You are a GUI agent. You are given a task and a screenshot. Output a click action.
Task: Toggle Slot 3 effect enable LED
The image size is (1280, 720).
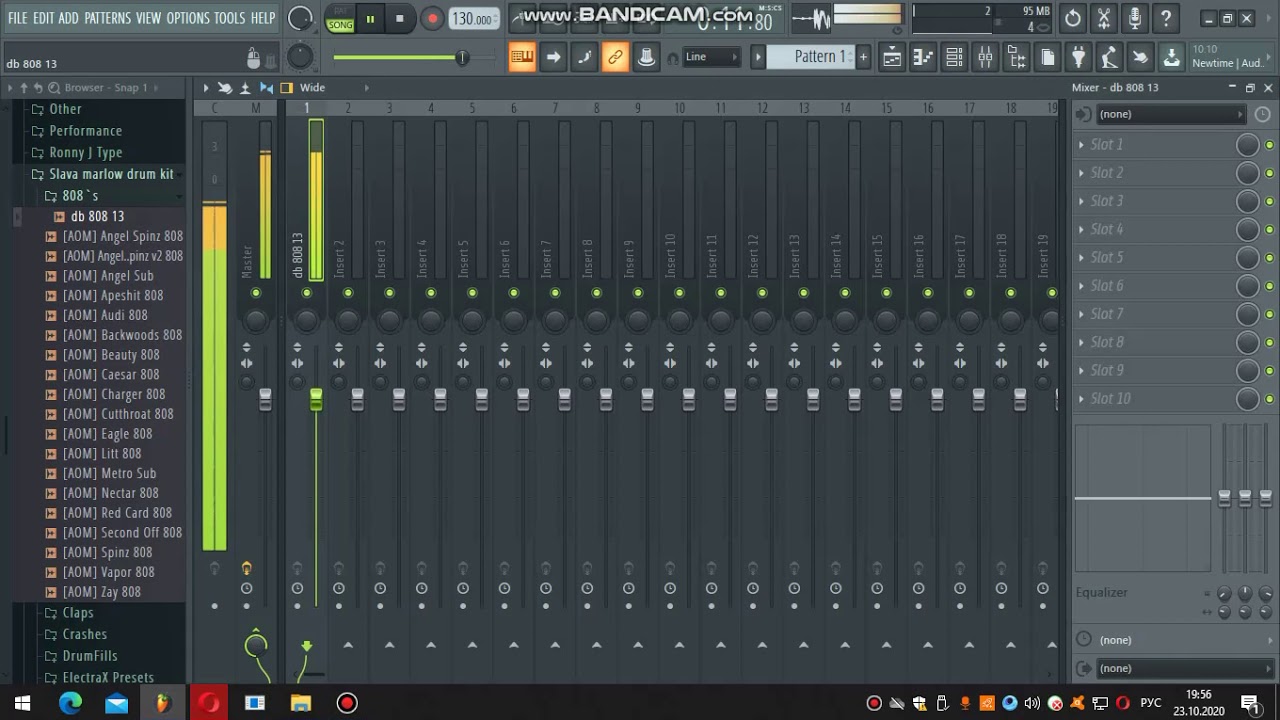tap(1269, 202)
